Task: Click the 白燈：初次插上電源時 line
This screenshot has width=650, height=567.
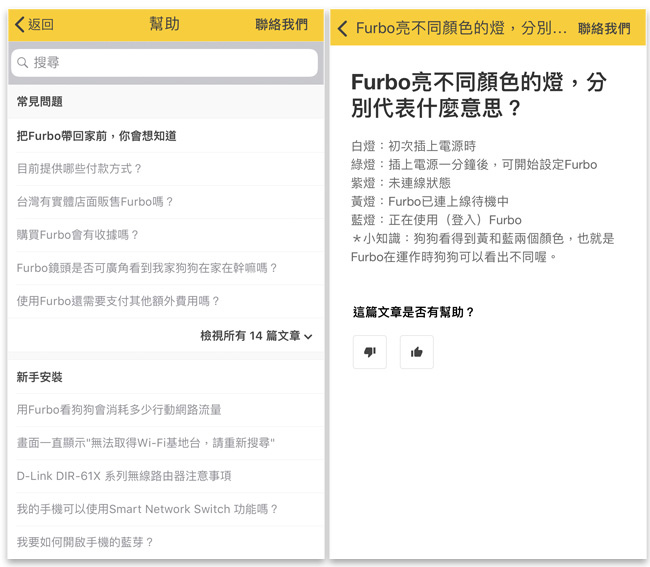Action: click(x=413, y=146)
